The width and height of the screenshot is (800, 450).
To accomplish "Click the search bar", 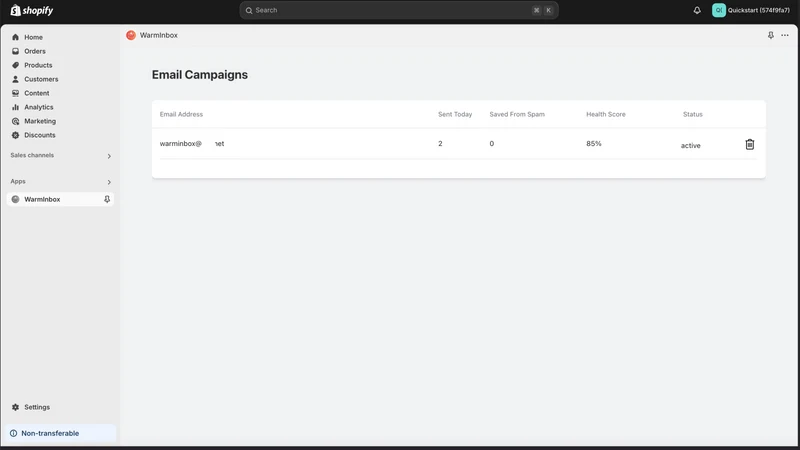I will point(398,10).
